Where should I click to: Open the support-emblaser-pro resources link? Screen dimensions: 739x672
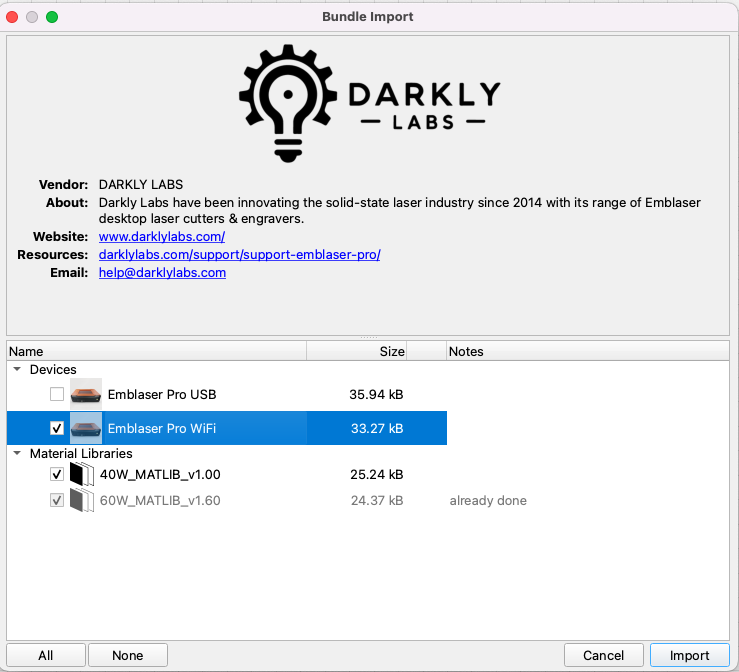[x=239, y=255]
